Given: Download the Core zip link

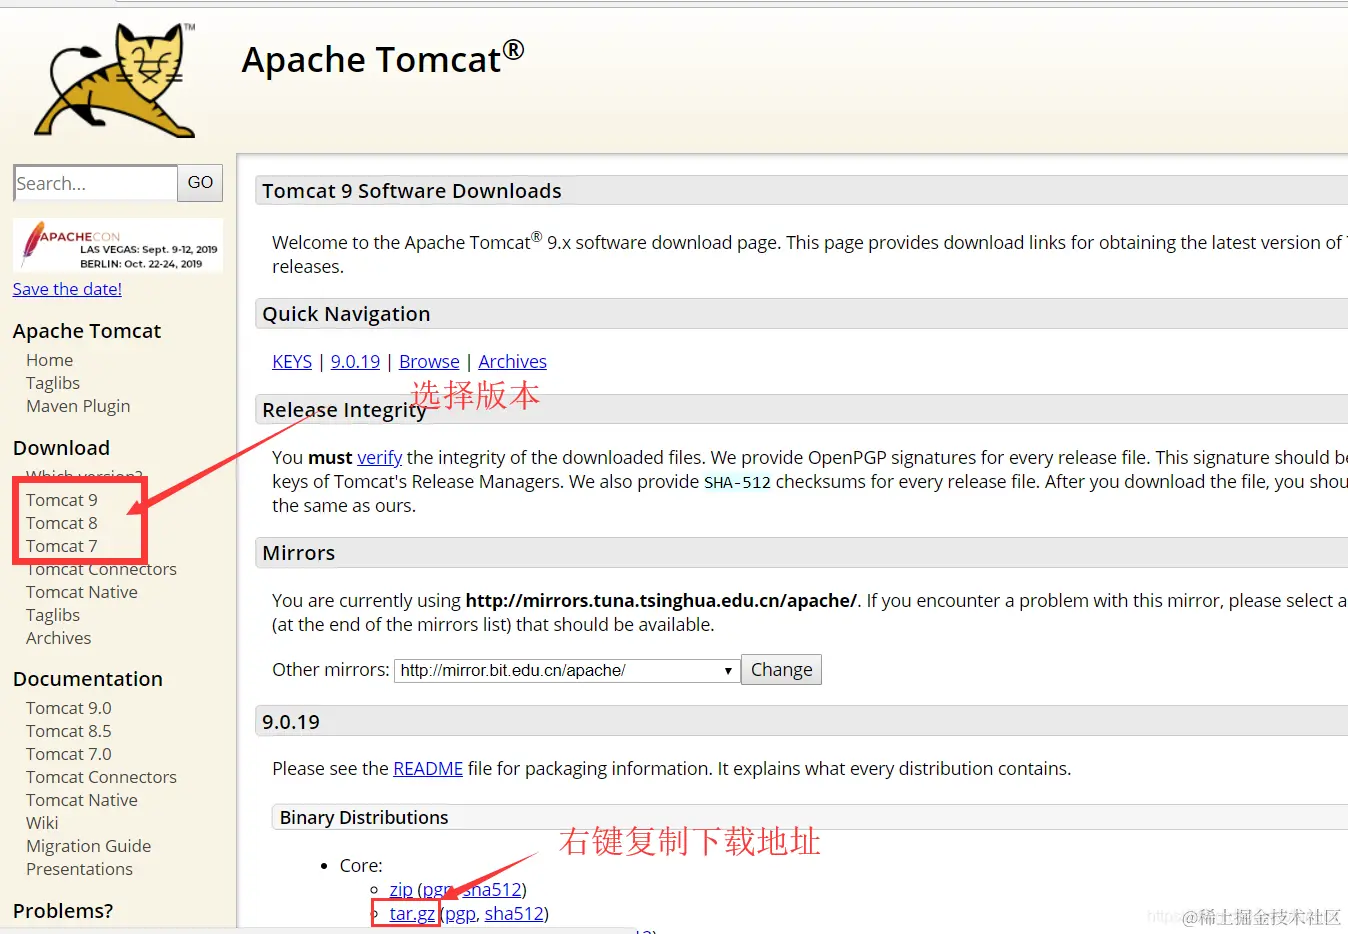Looking at the screenshot, I should [x=401, y=889].
